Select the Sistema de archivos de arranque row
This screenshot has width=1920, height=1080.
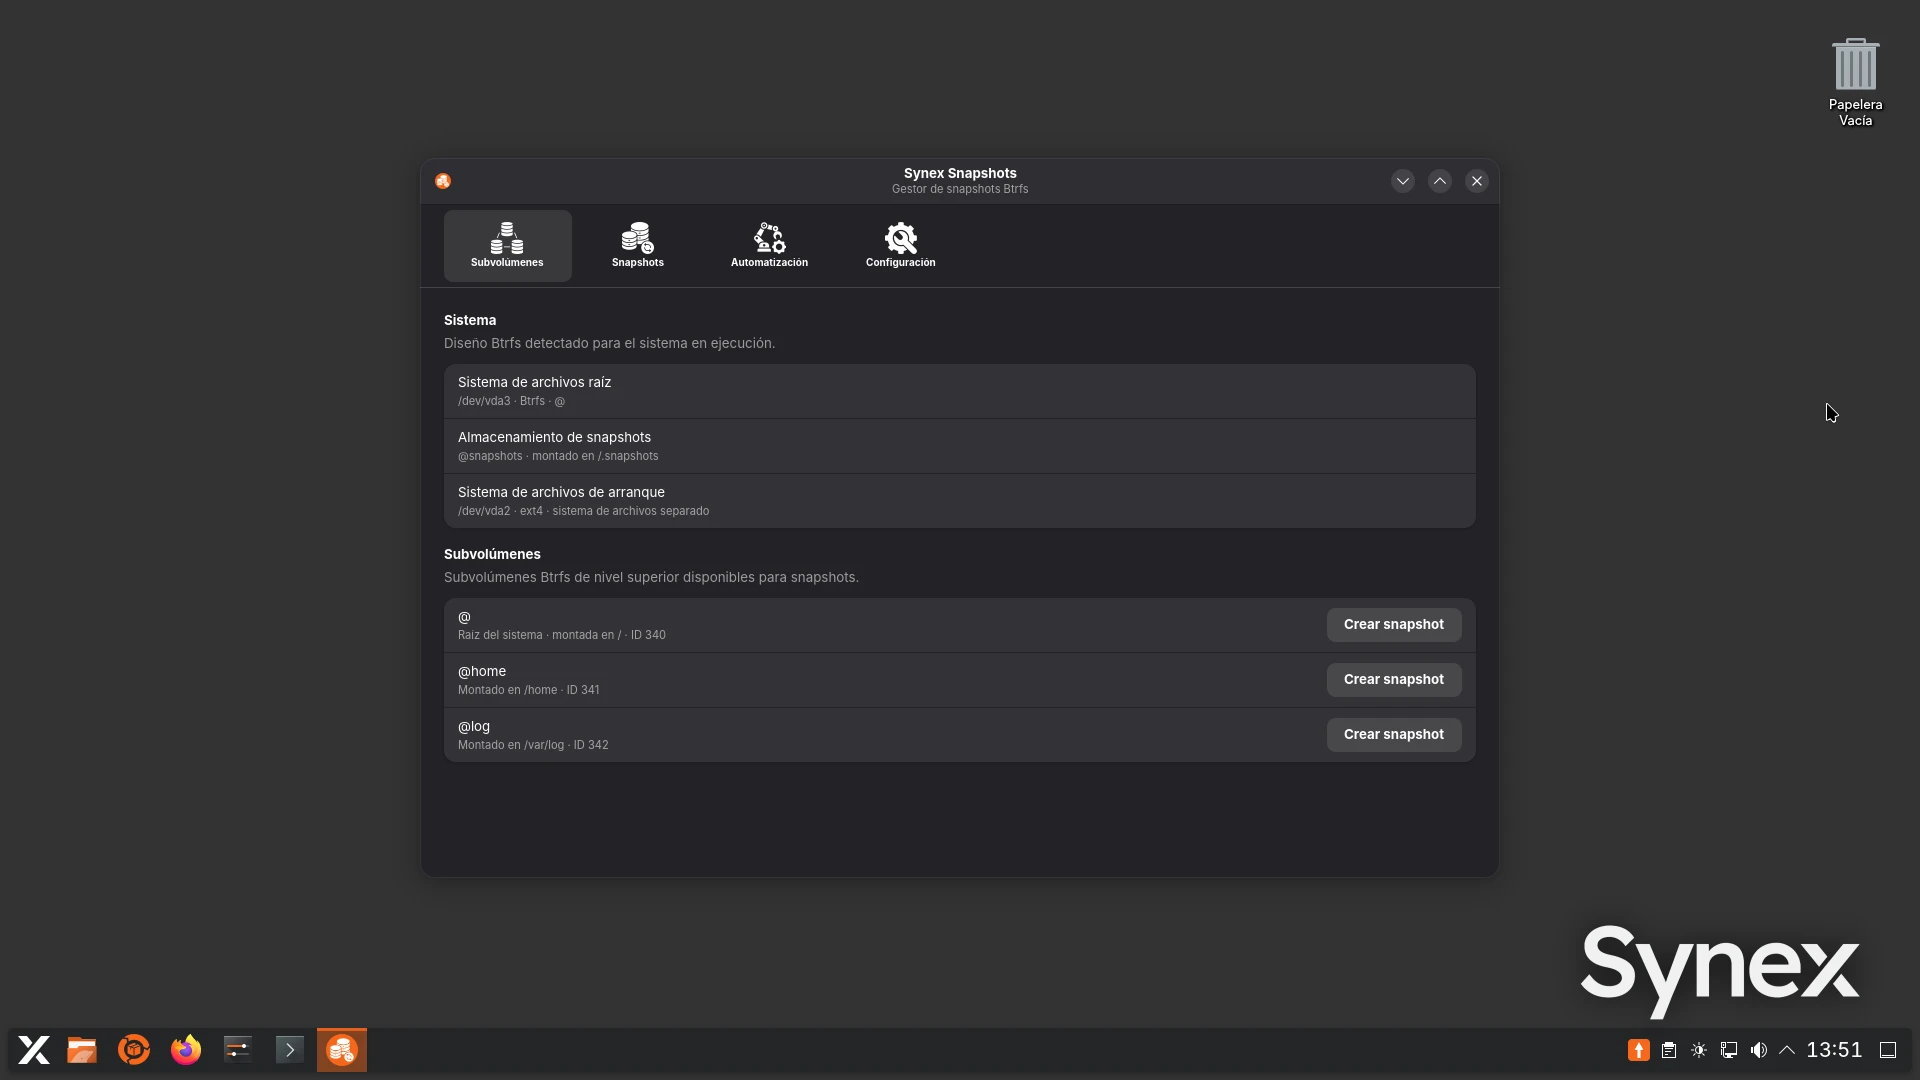[960, 501]
